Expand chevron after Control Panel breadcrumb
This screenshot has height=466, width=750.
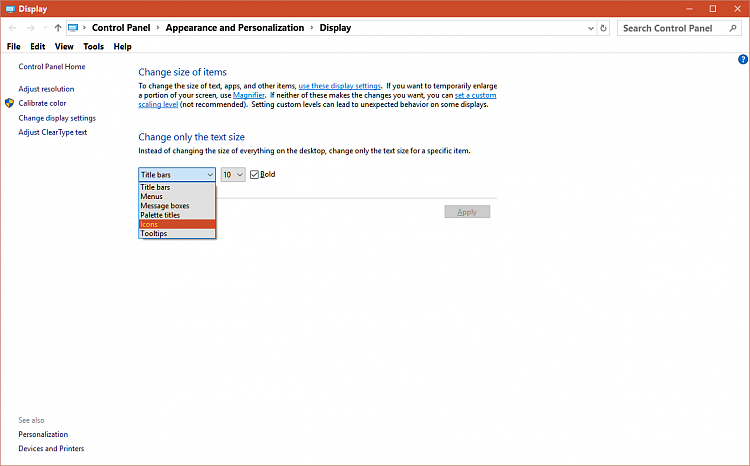(x=158, y=28)
